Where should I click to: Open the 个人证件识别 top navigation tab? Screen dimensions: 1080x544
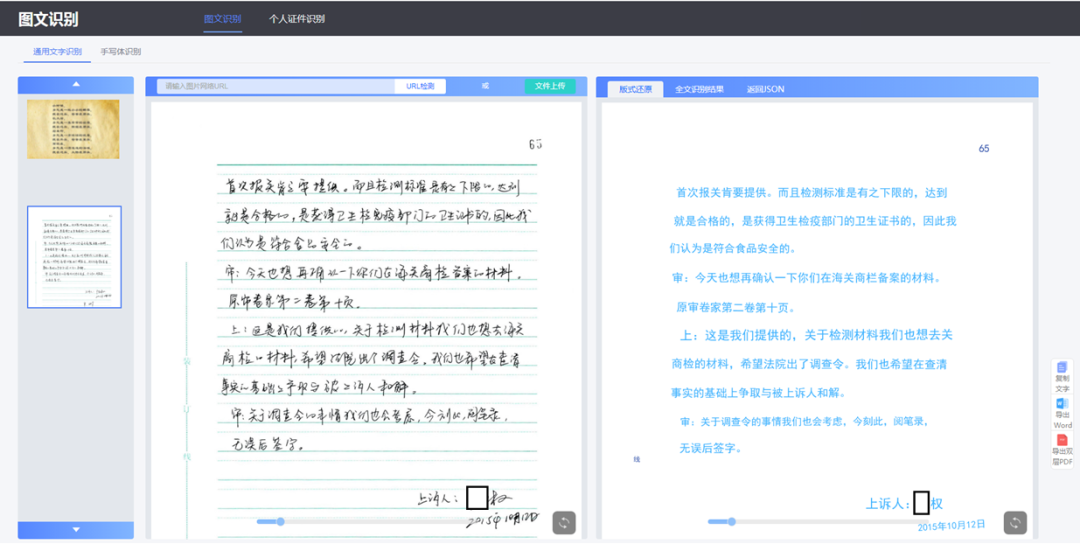click(297, 19)
